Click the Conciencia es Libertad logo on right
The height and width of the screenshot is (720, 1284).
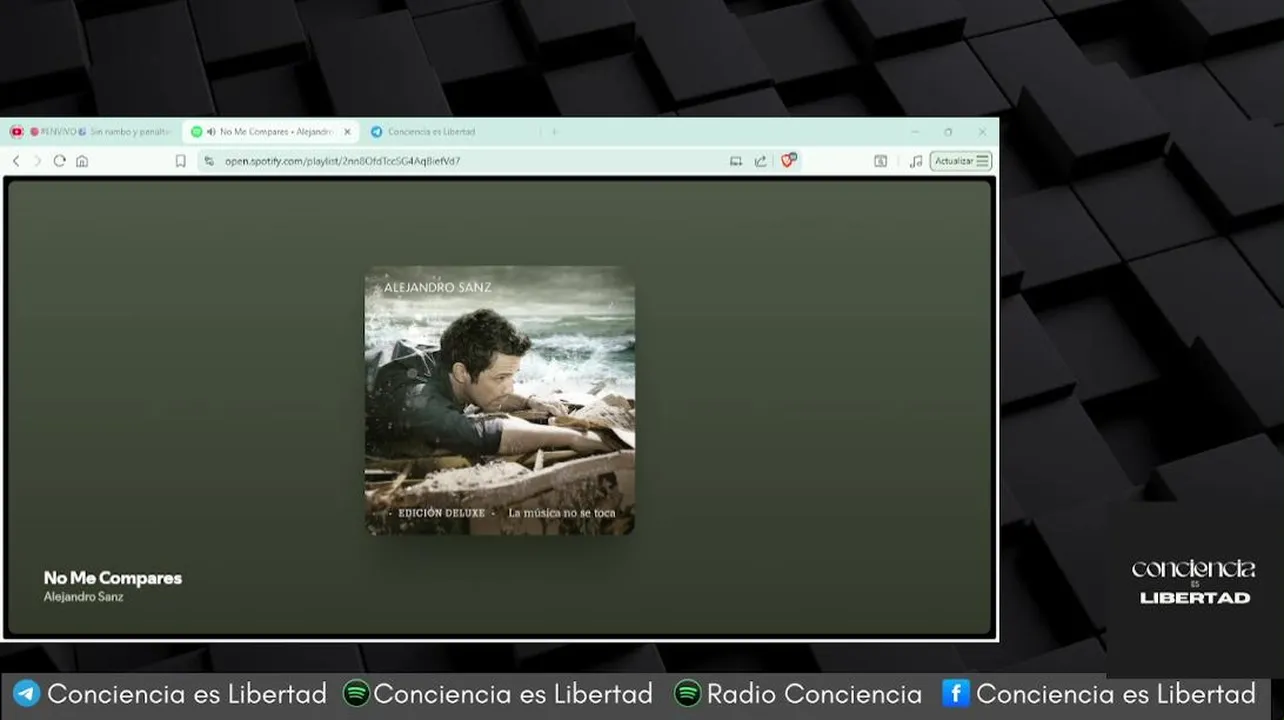pyautogui.click(x=1193, y=582)
